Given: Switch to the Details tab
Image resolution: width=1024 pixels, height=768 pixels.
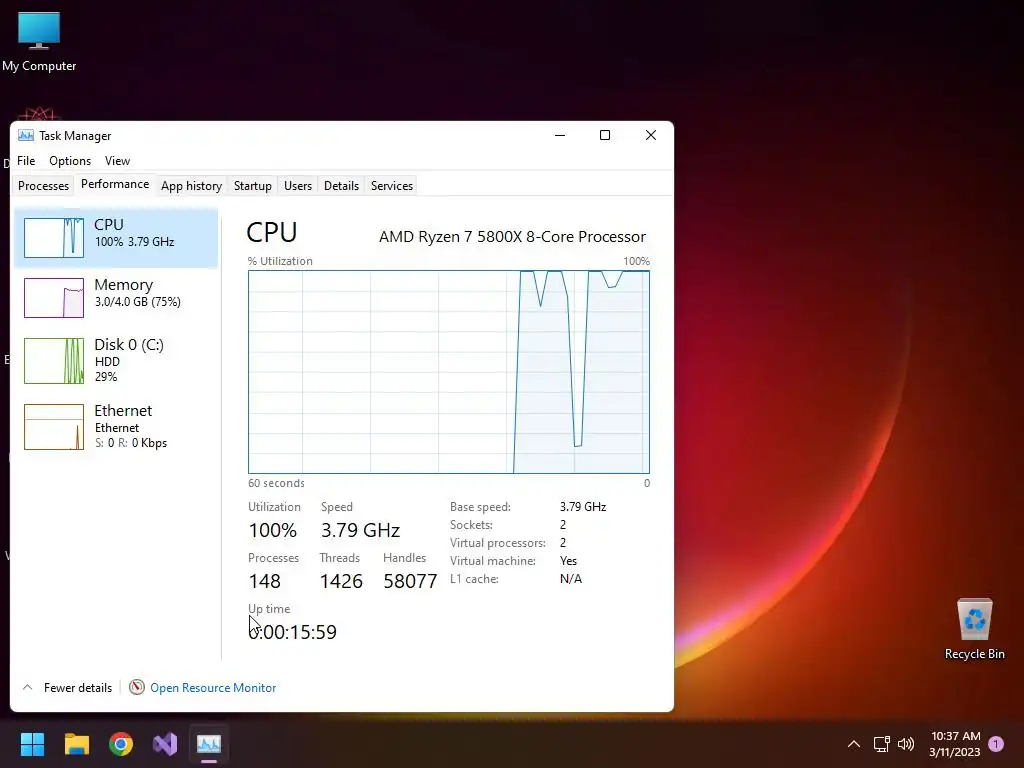Looking at the screenshot, I should point(342,185).
